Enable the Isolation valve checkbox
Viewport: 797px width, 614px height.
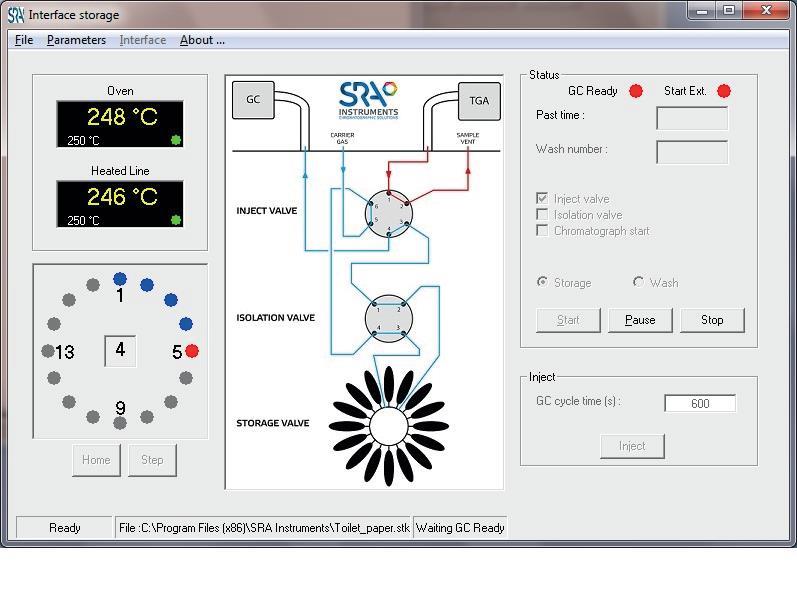542,215
